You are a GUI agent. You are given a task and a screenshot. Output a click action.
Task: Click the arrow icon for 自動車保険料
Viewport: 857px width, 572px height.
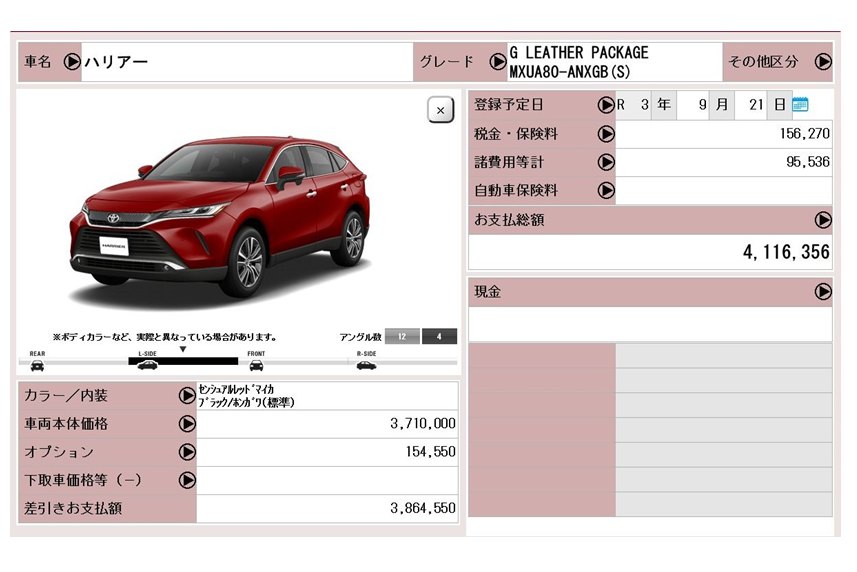[x=605, y=189]
